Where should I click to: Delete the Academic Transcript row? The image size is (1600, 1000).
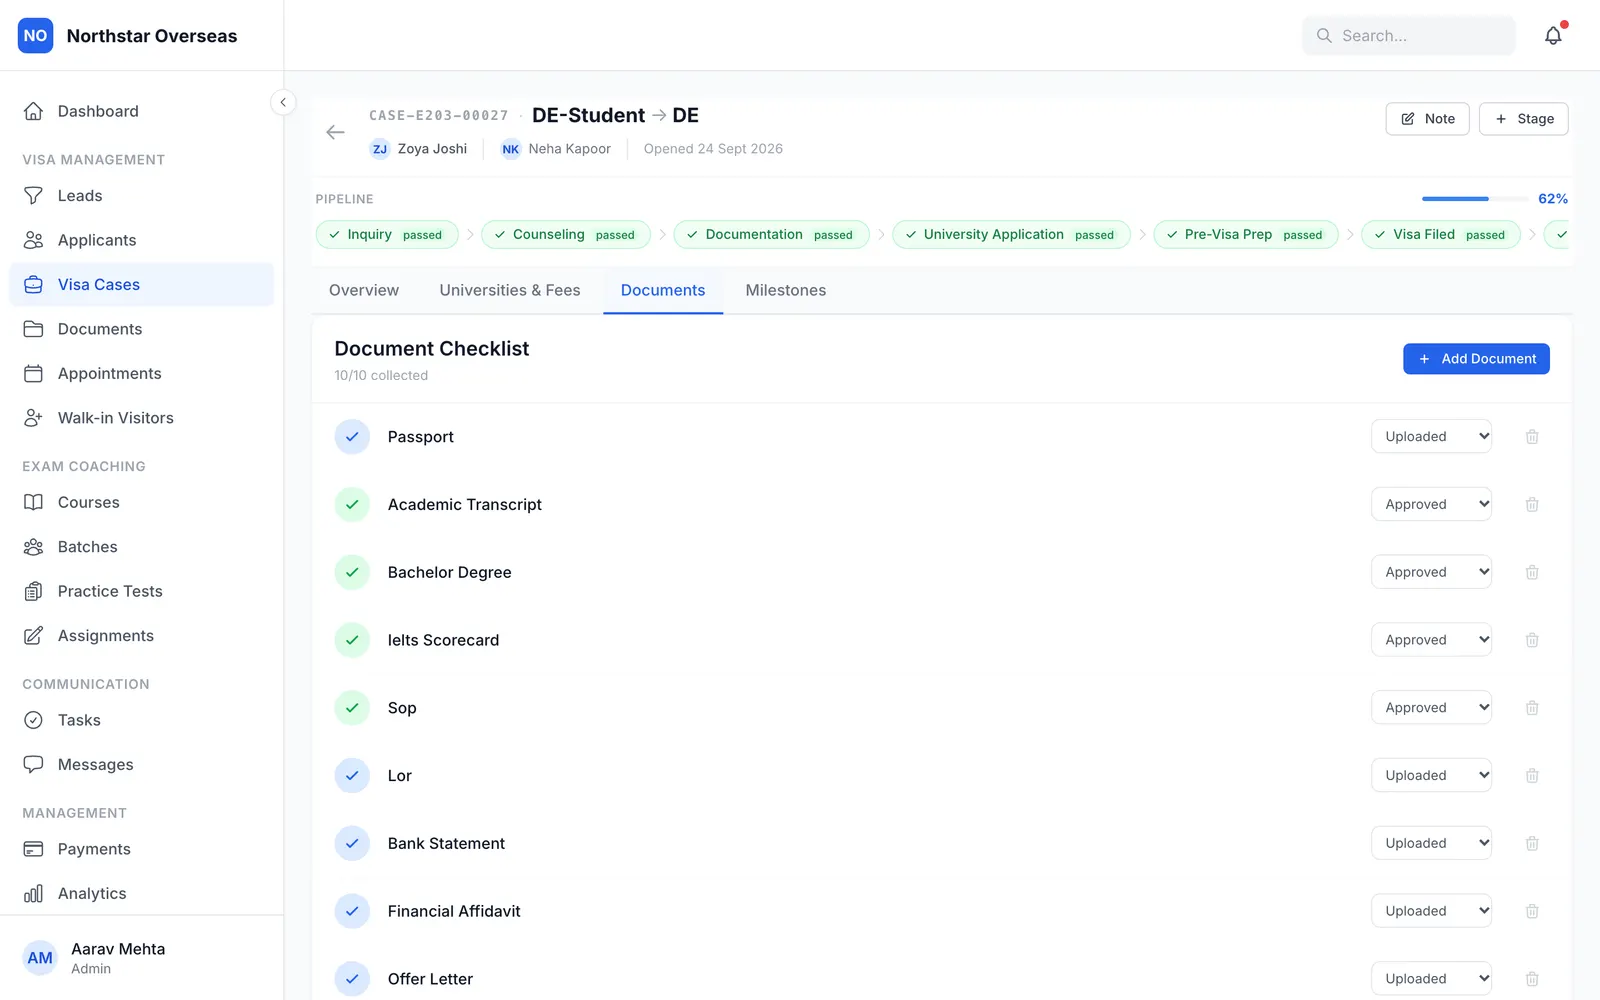(1532, 505)
